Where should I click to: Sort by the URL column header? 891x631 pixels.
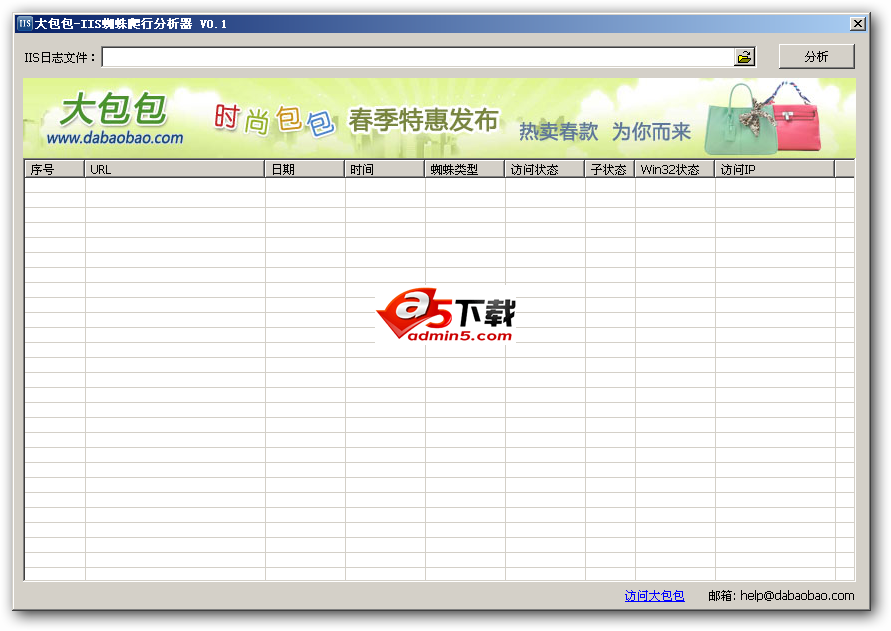coord(174,169)
